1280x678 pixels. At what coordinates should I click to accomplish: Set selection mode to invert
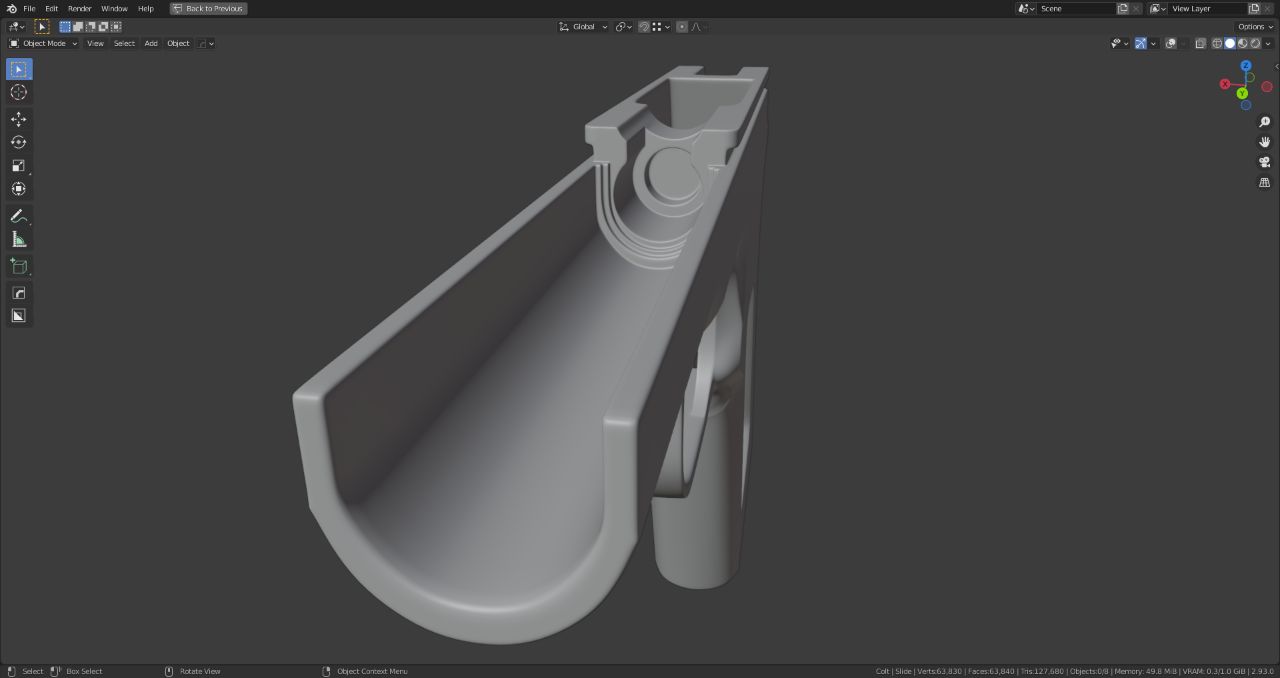116,27
